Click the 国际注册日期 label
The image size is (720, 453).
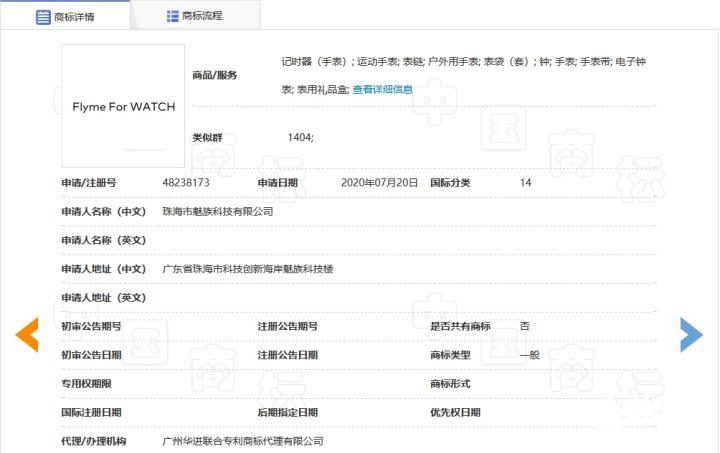coord(91,412)
